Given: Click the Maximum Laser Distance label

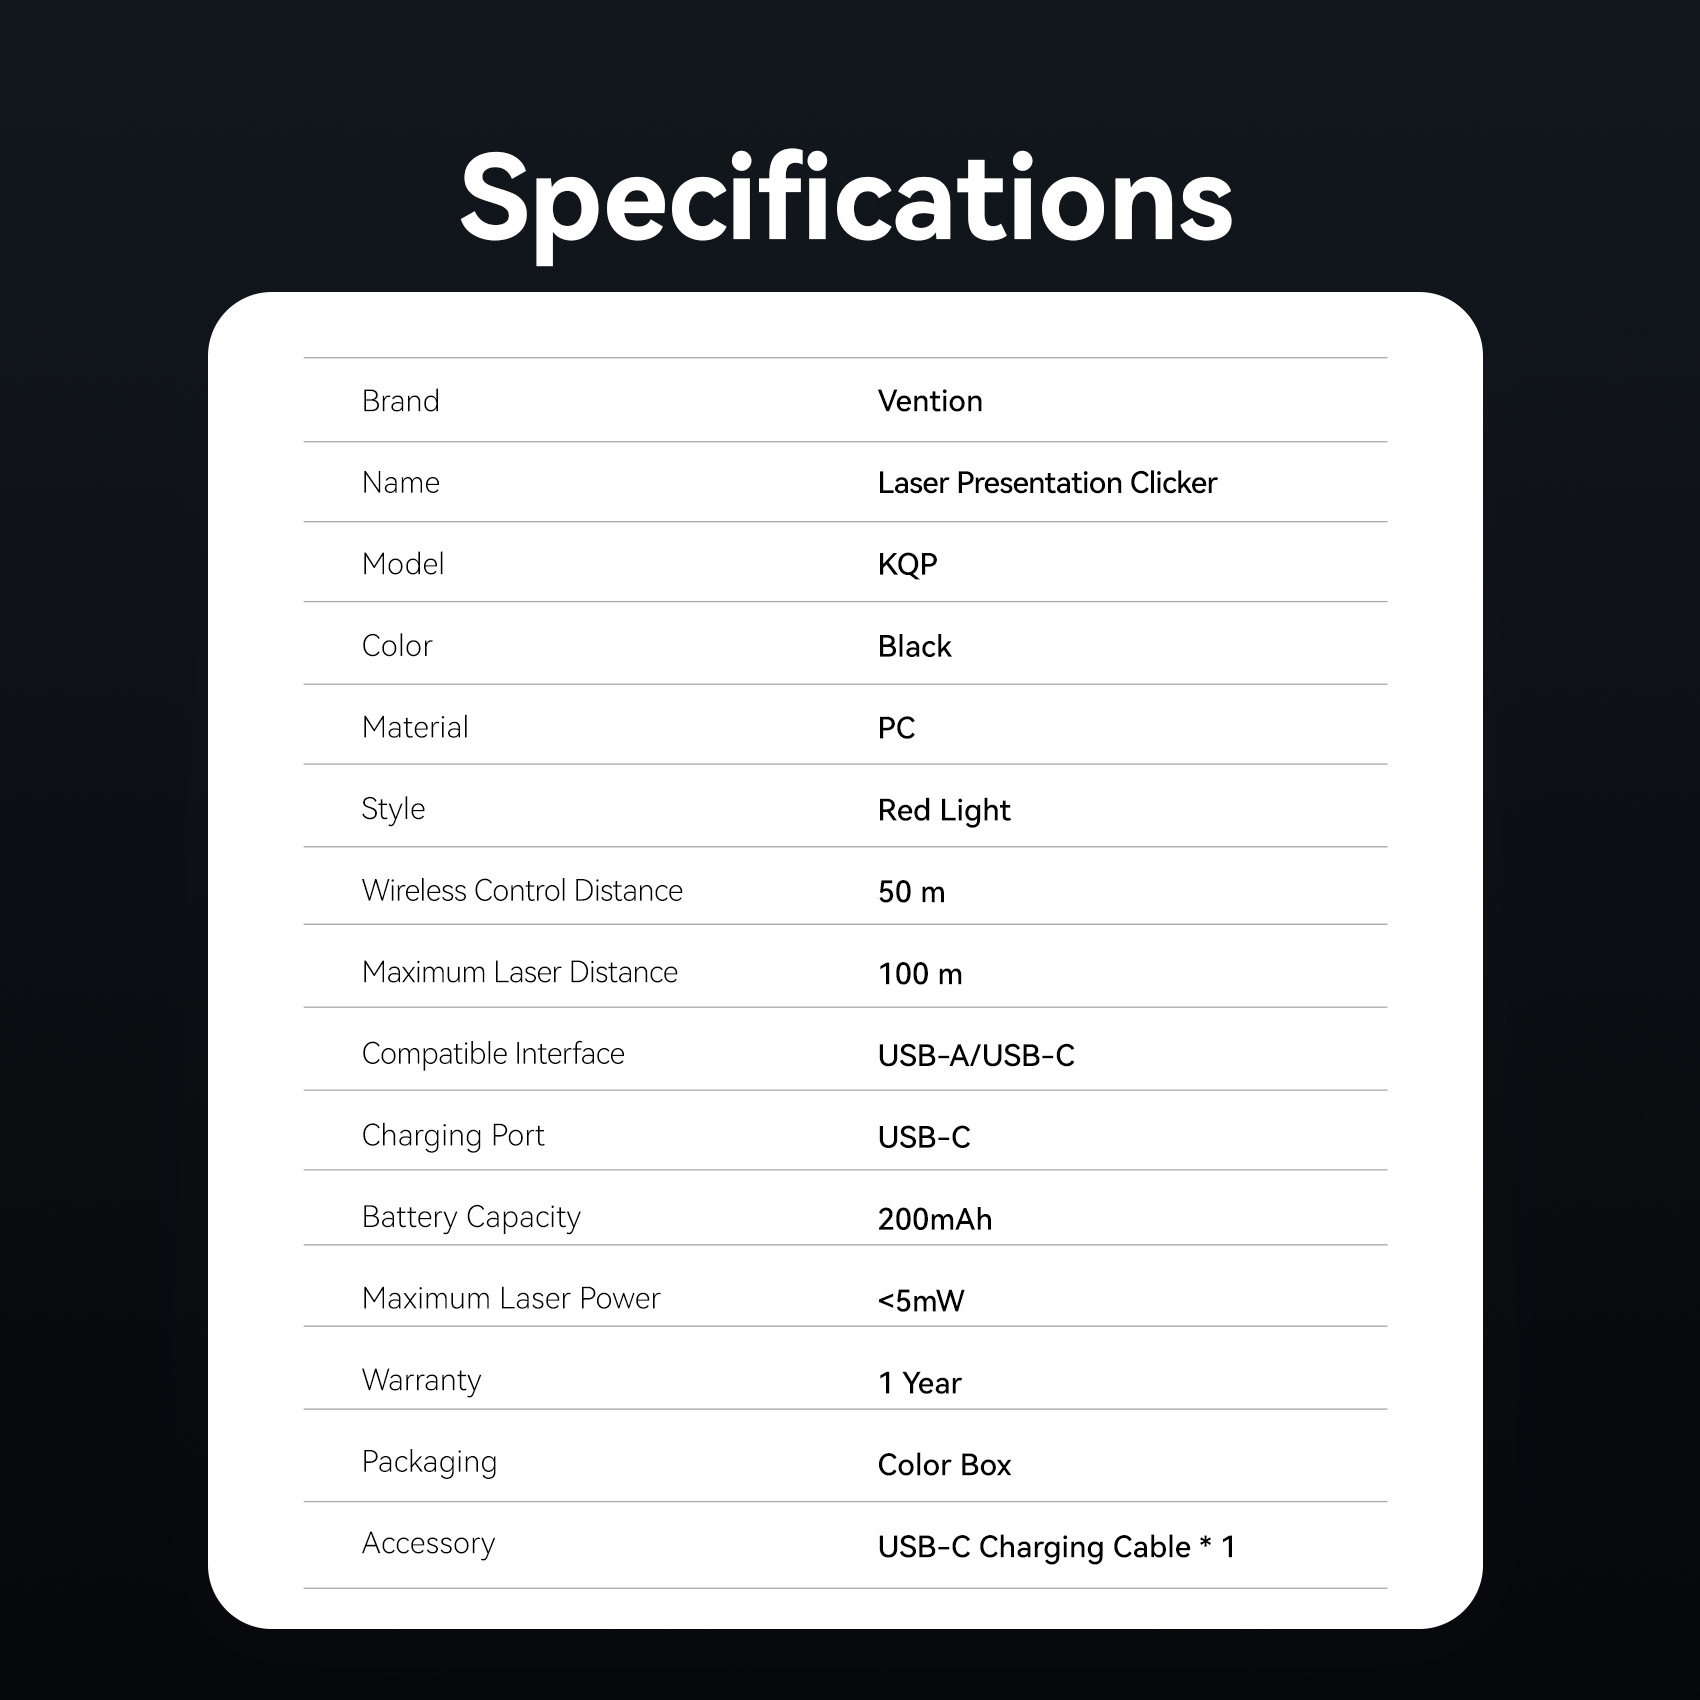Looking at the screenshot, I should pos(519,972).
